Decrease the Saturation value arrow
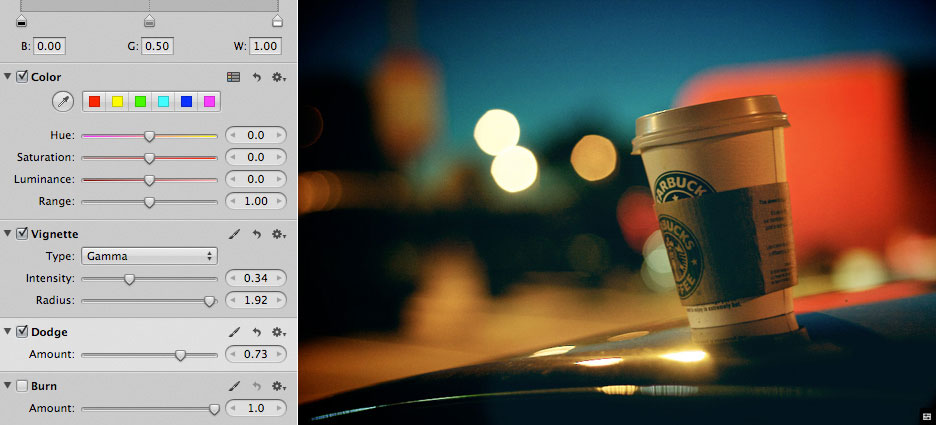Viewport: 936px width, 425px height. (233, 158)
